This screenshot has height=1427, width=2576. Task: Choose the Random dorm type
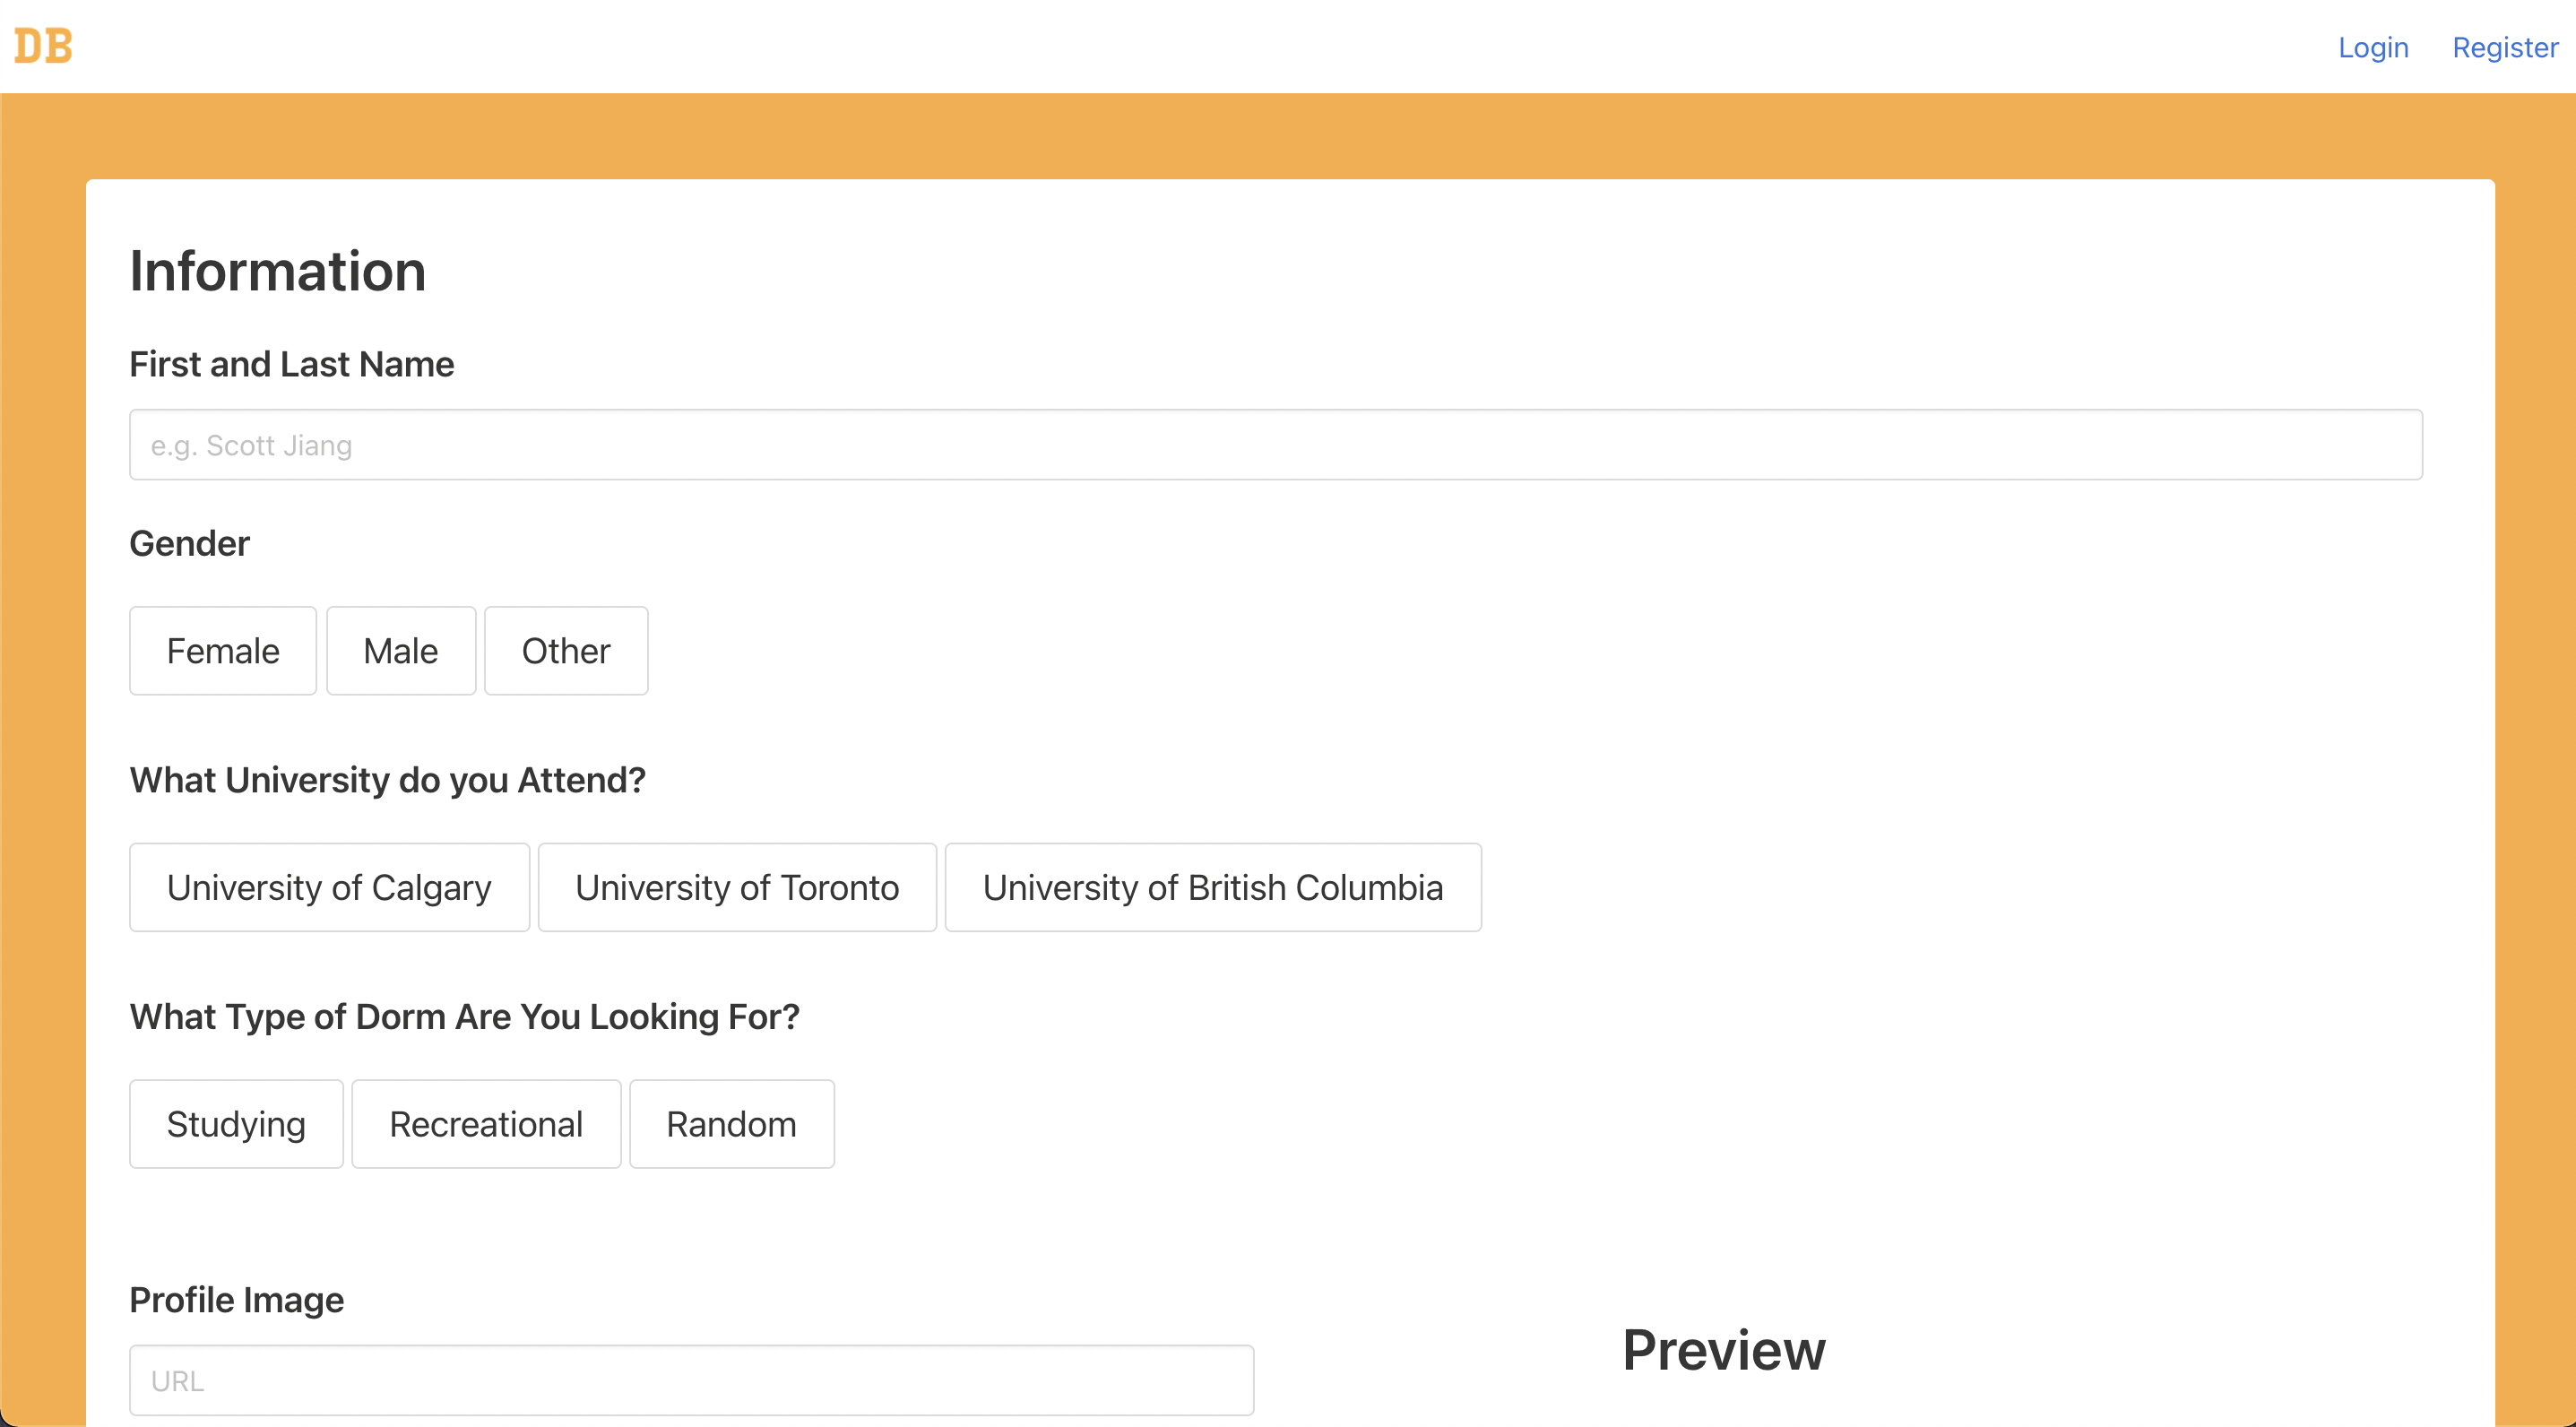[x=731, y=1123]
